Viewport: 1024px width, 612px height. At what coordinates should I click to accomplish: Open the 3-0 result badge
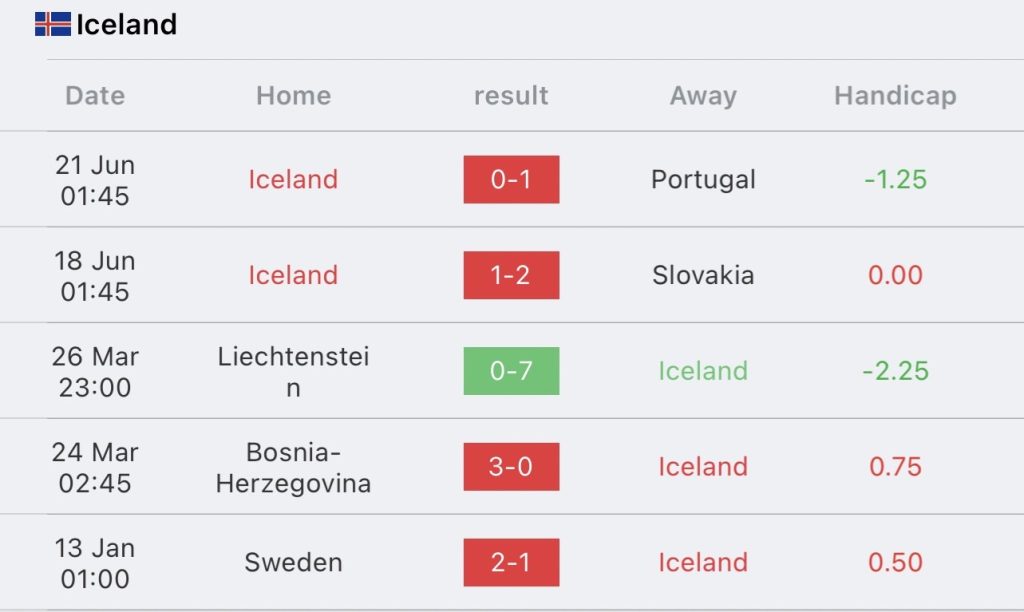pos(511,467)
